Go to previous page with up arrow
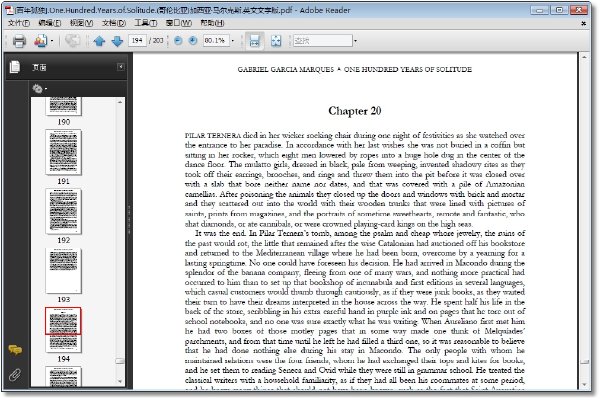This screenshot has width=600, height=400. [99, 41]
